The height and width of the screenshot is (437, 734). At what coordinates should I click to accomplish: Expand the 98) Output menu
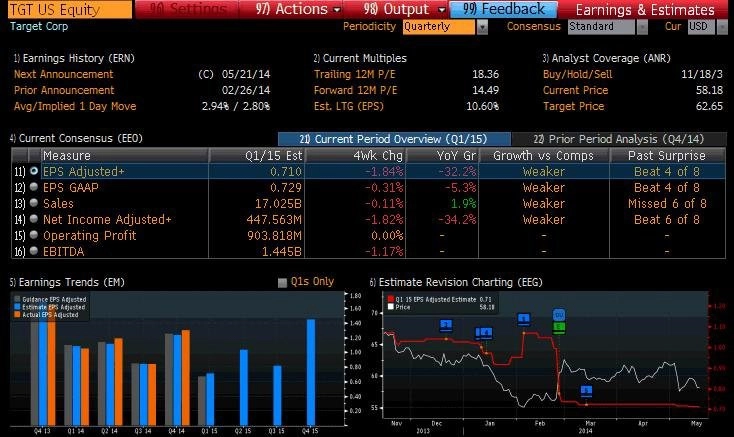point(404,9)
